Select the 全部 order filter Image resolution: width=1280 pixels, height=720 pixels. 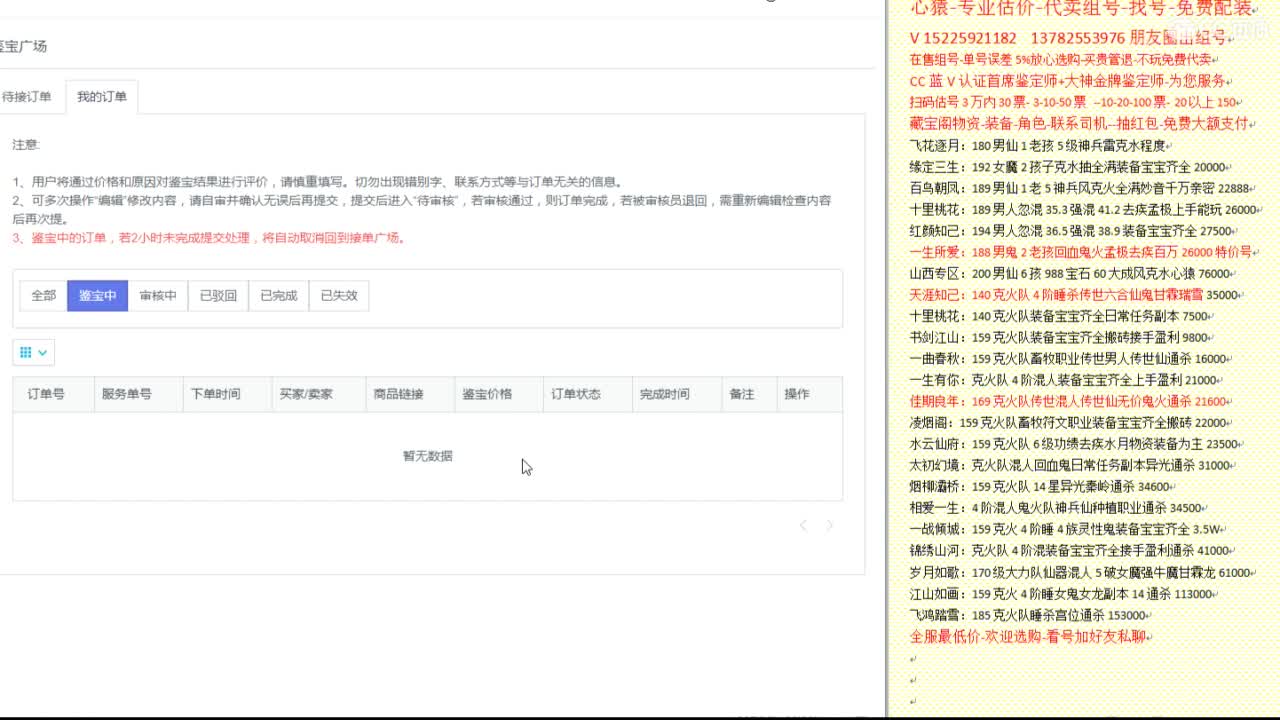tap(42, 295)
